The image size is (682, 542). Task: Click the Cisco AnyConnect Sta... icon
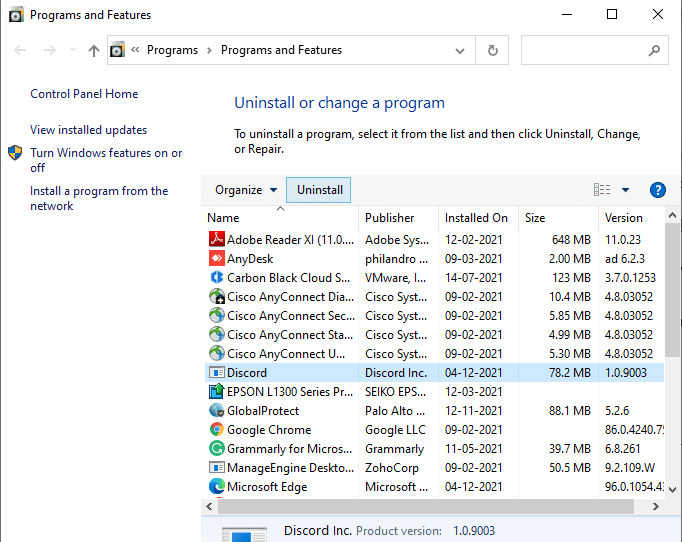coord(217,335)
